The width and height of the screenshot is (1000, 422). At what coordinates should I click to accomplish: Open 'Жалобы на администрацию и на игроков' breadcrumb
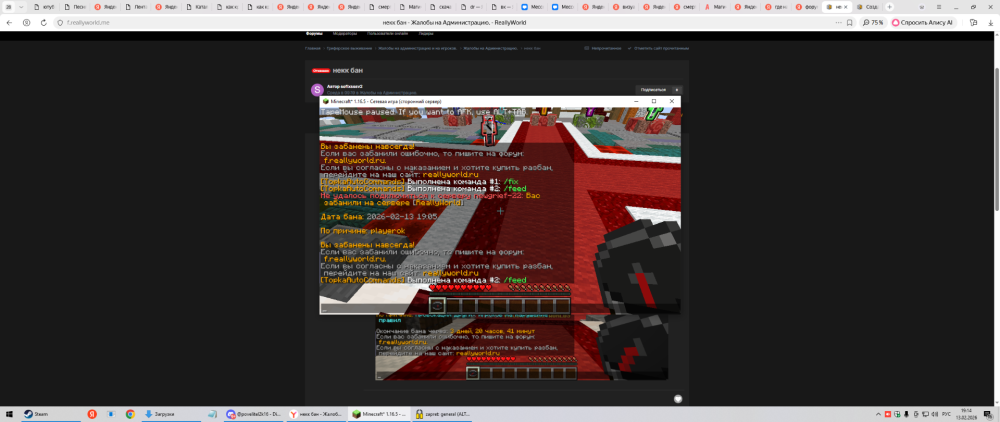point(416,48)
